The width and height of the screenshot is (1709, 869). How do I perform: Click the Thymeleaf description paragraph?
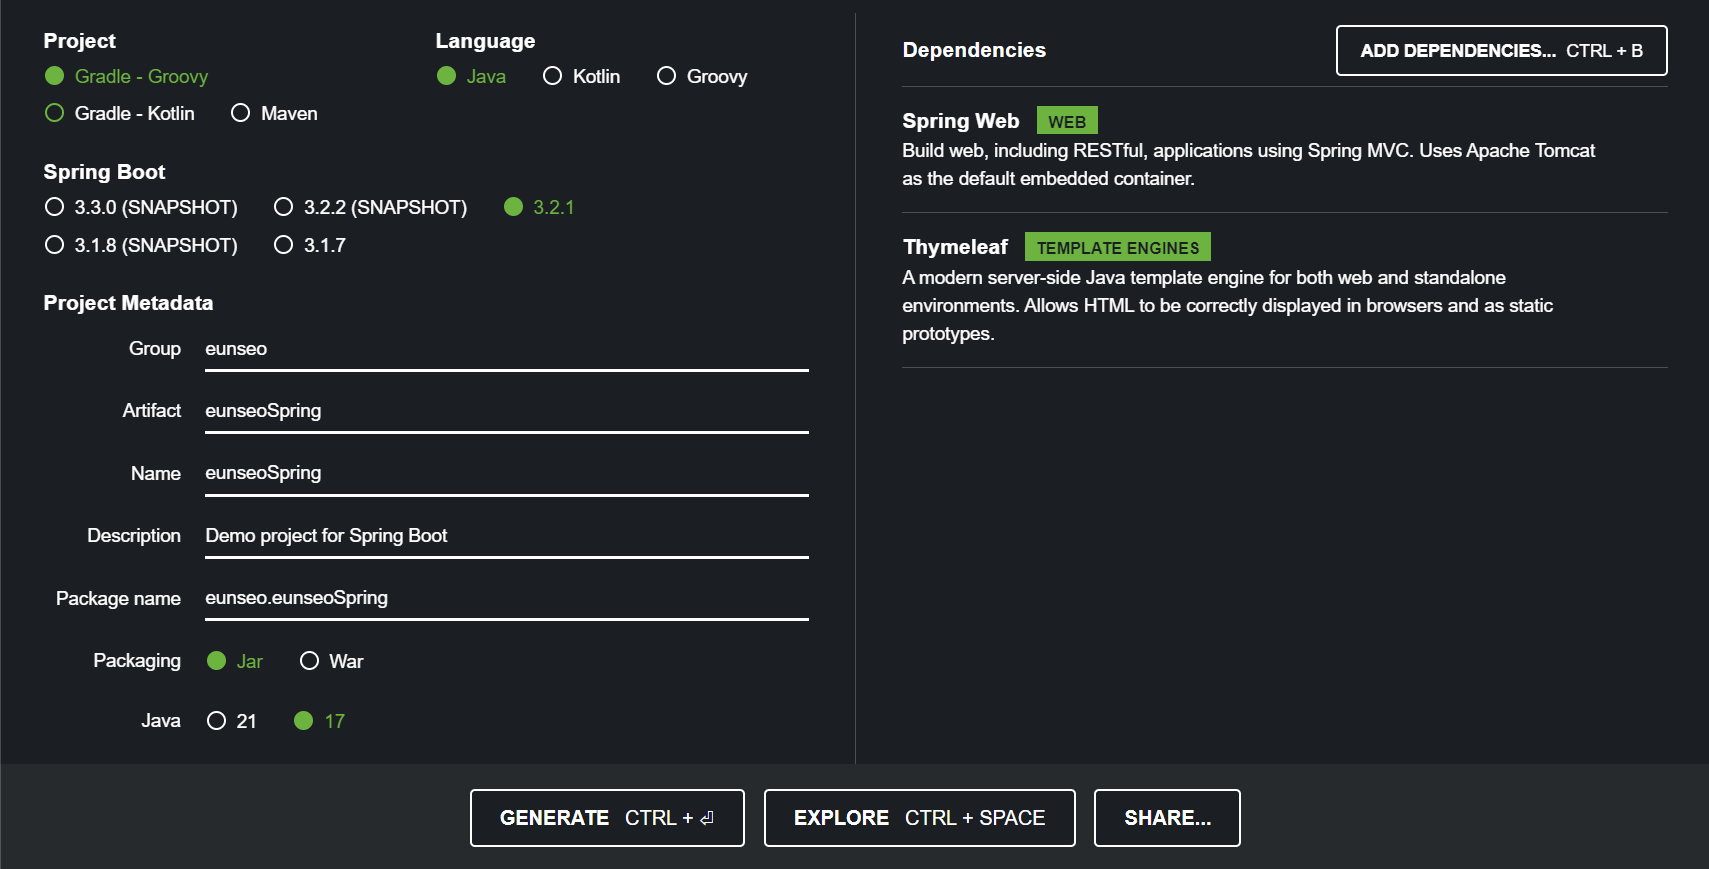coord(1227,305)
